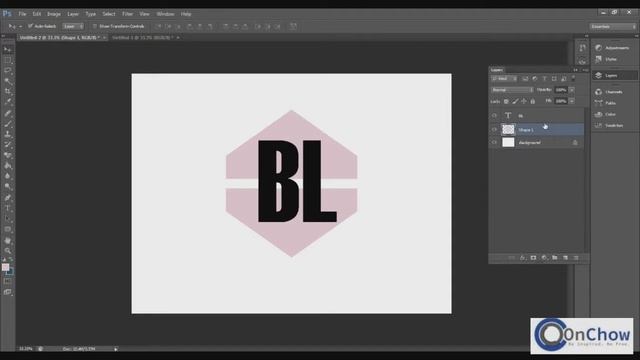Select the Pen tool
The width and height of the screenshot is (640, 360).
[8, 198]
